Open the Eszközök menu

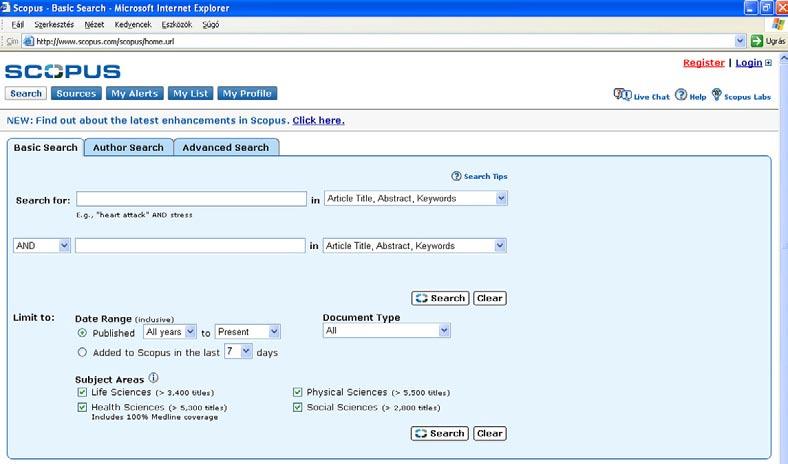[x=176, y=24]
